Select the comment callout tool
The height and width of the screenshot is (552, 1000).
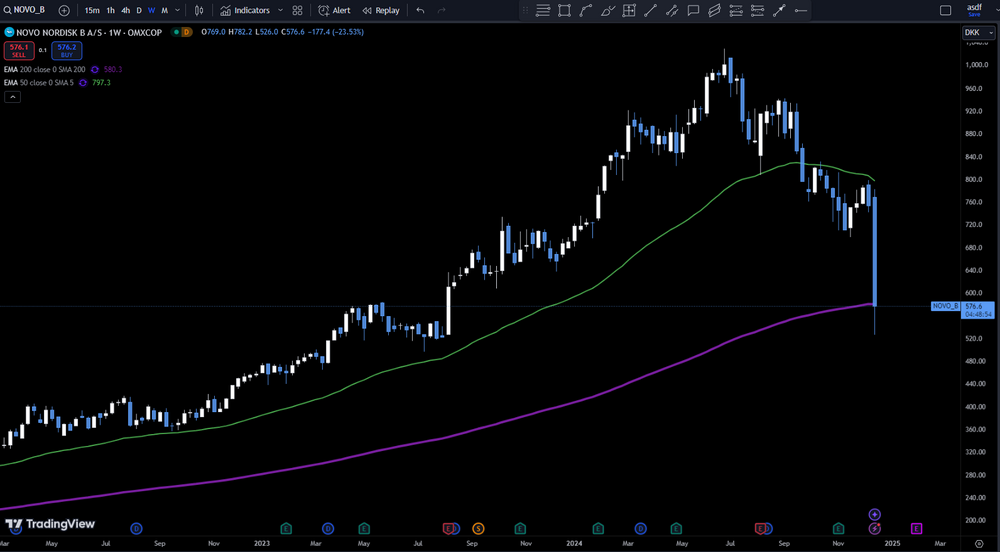[x=693, y=10]
